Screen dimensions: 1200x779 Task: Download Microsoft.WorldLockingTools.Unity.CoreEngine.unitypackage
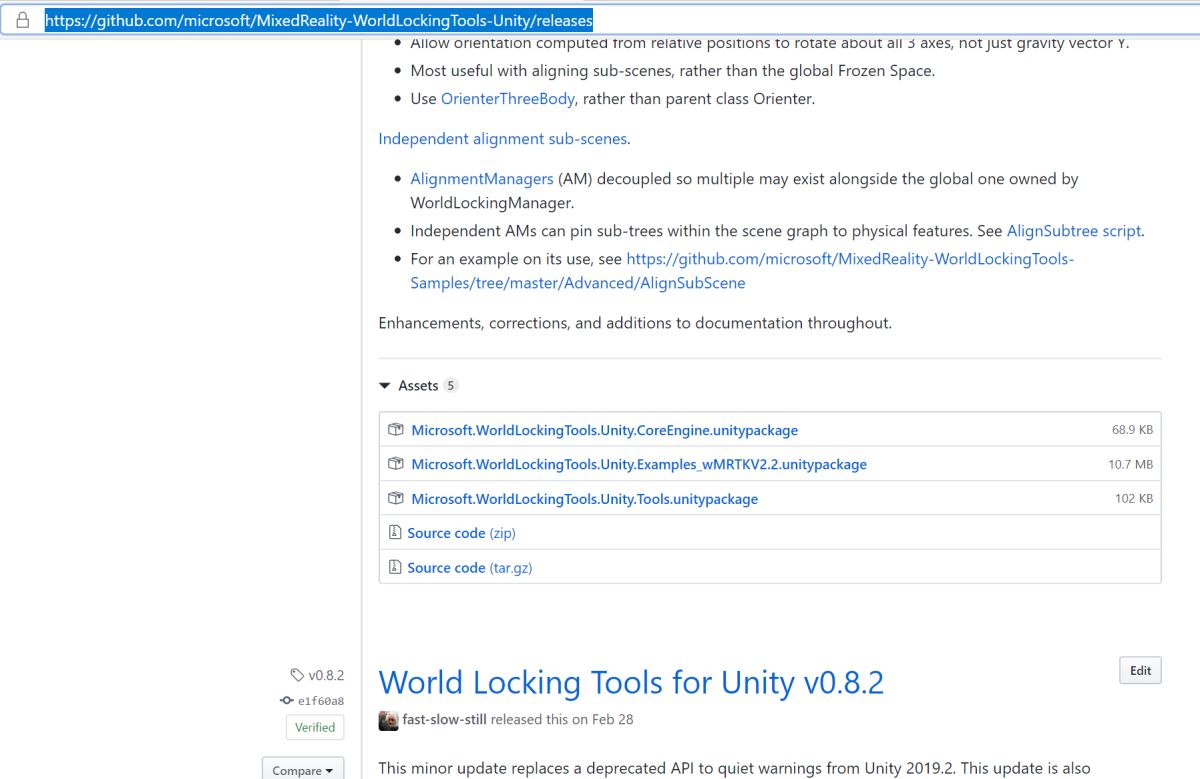(604, 430)
